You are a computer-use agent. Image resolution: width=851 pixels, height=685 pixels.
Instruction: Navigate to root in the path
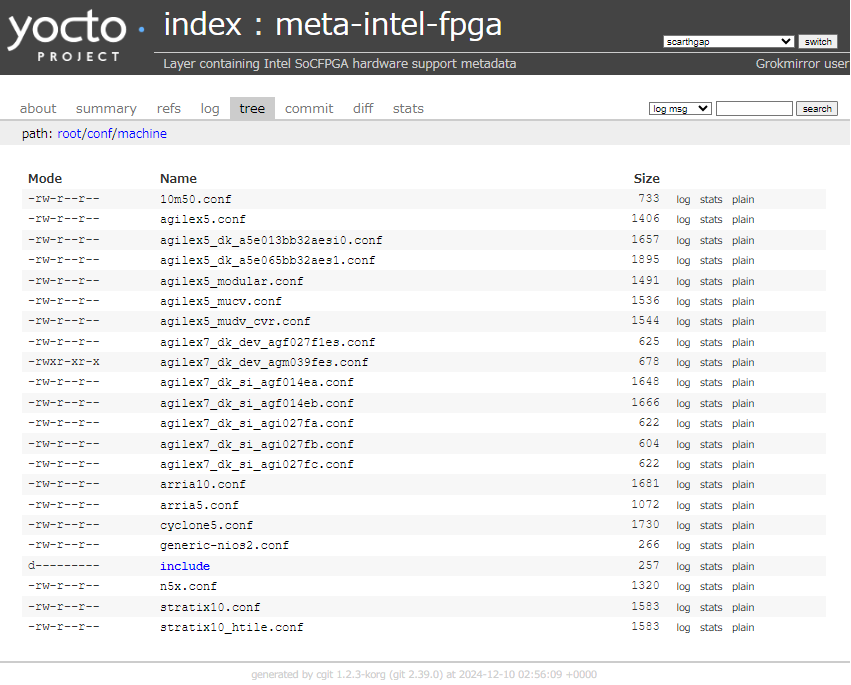click(69, 134)
